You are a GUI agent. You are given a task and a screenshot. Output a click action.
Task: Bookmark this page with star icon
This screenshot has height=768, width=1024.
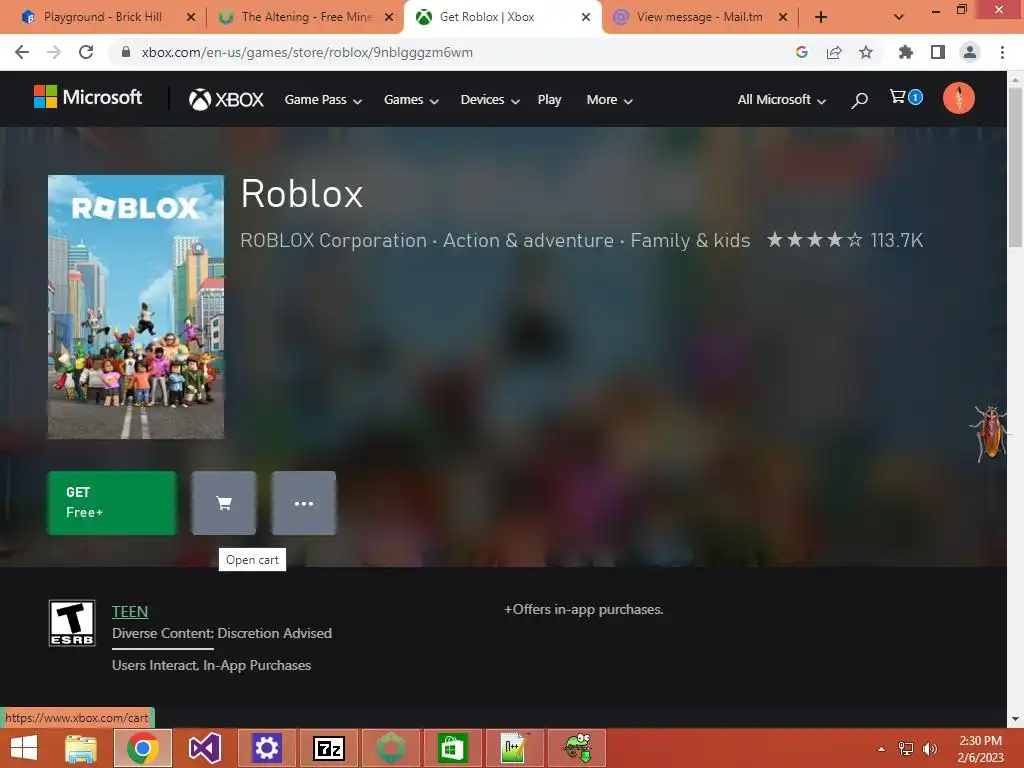(865, 52)
